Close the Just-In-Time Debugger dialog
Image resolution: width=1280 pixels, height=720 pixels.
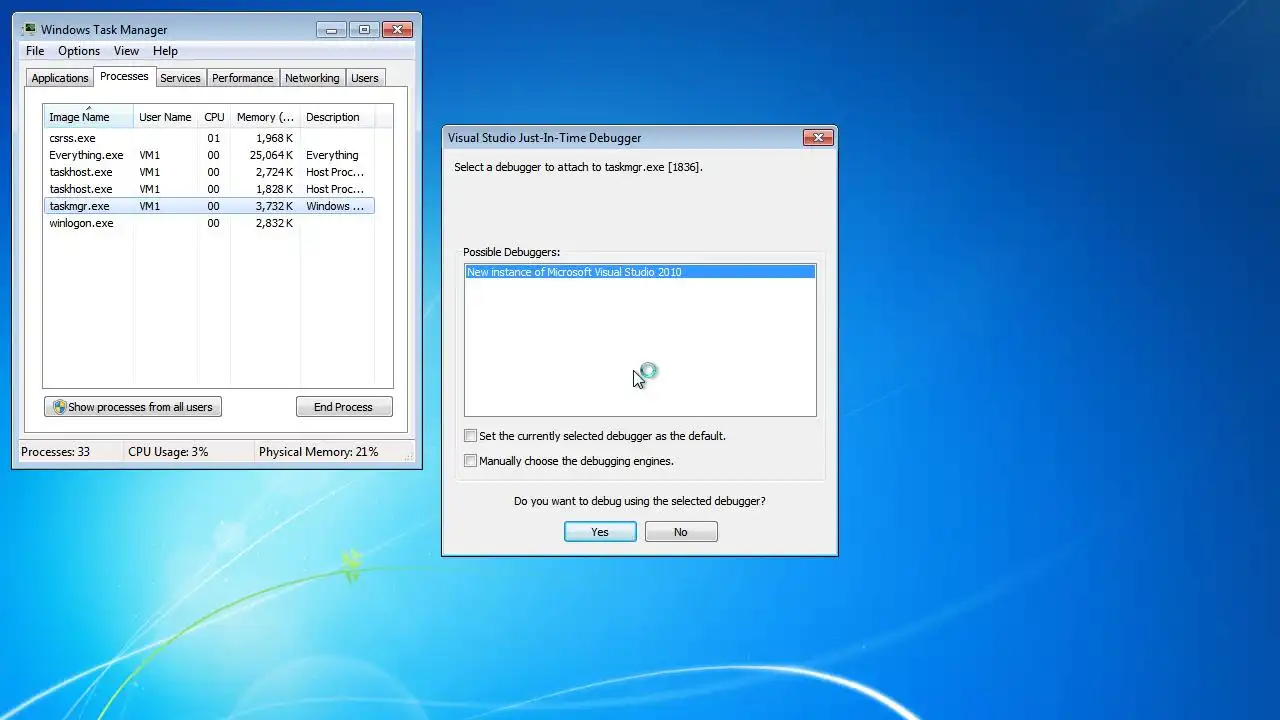[x=818, y=137]
